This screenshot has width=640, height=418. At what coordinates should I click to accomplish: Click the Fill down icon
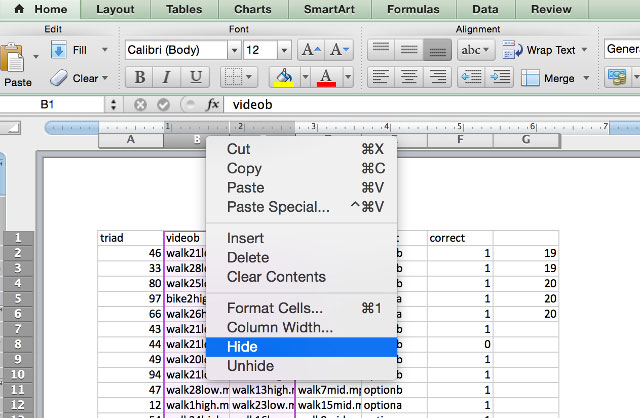tap(59, 50)
